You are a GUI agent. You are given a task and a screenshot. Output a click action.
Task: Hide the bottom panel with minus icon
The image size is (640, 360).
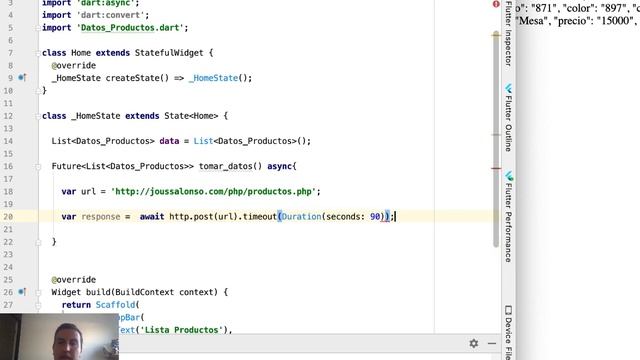[492, 343]
